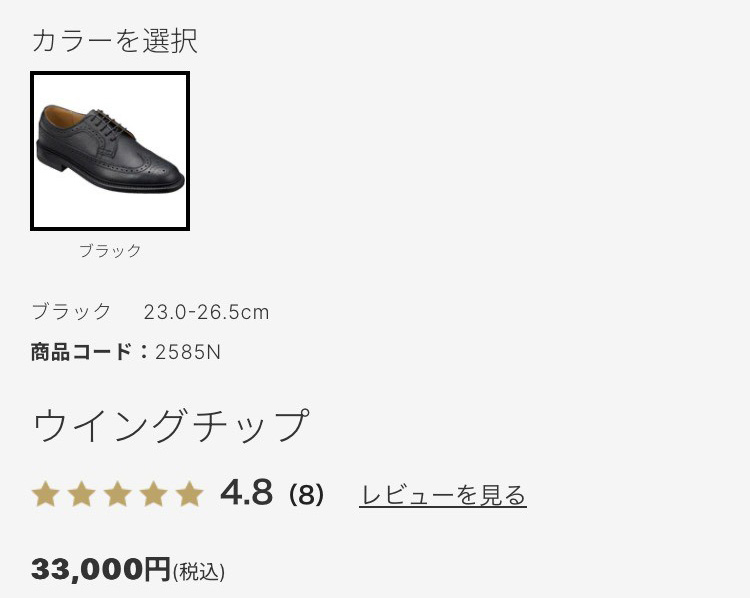Viewport: 750px width, 598px height.
Task: Click the 23.0-26.5cm size range text
Action: [x=207, y=312]
